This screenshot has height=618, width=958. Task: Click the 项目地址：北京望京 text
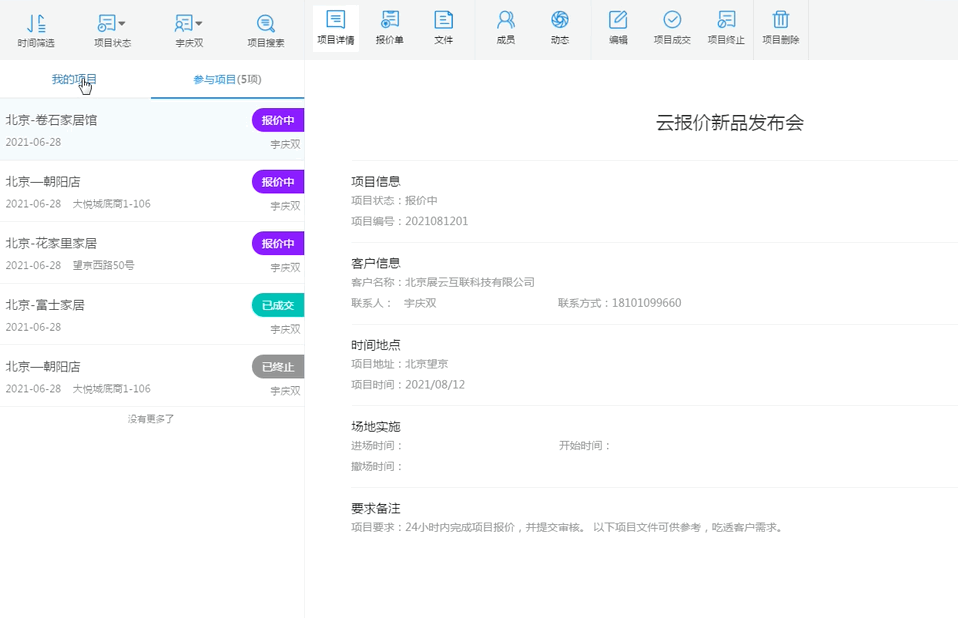[x=400, y=364]
